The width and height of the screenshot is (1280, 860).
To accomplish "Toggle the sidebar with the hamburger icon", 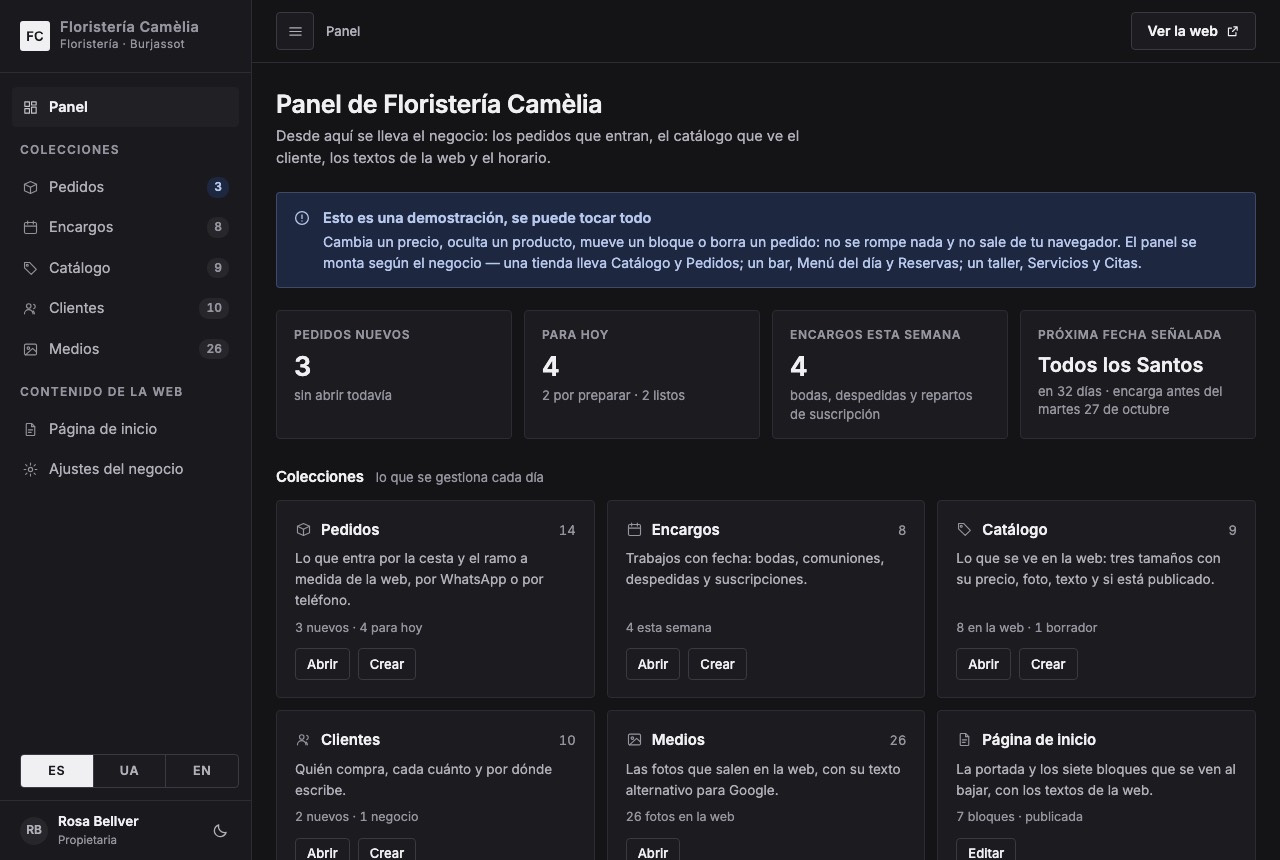I will pos(295,31).
